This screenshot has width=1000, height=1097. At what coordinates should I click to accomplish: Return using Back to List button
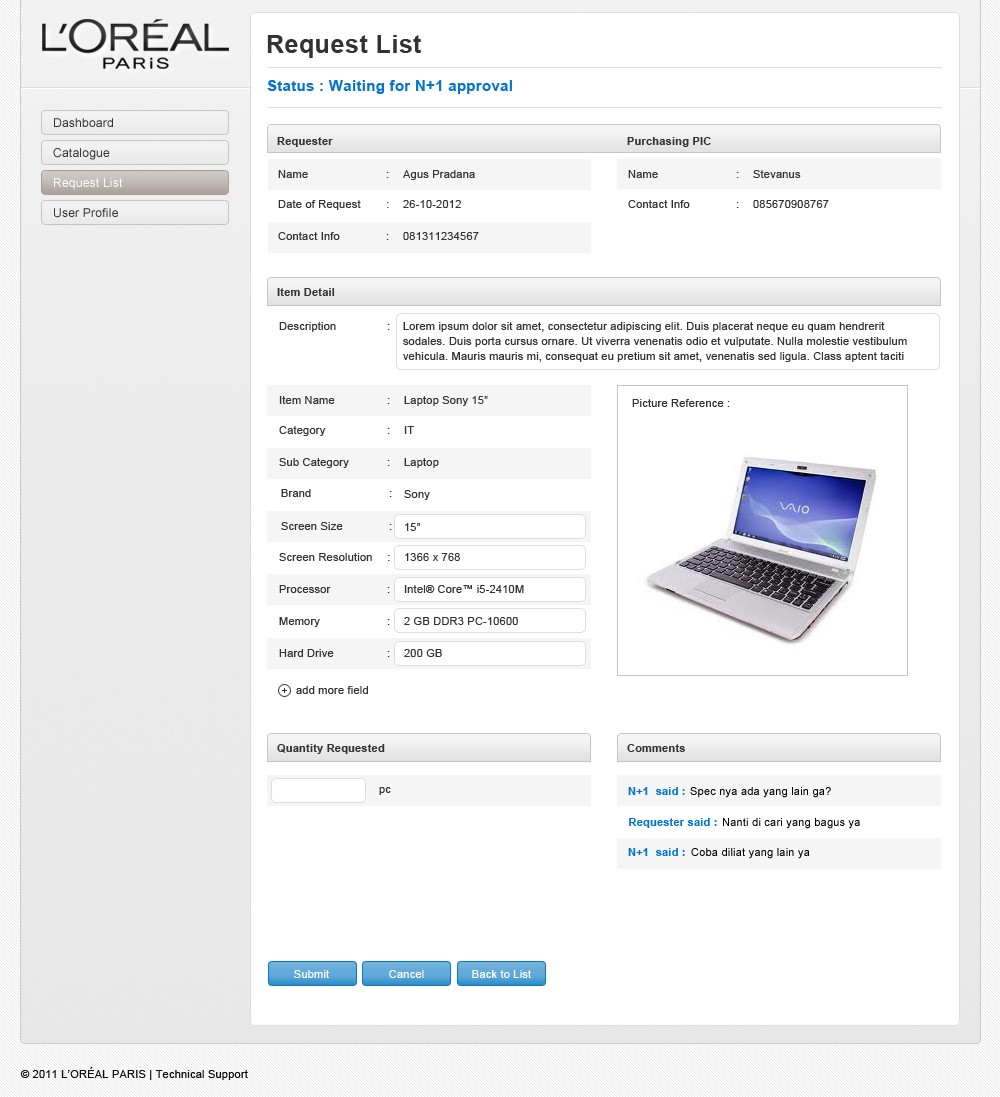point(501,974)
